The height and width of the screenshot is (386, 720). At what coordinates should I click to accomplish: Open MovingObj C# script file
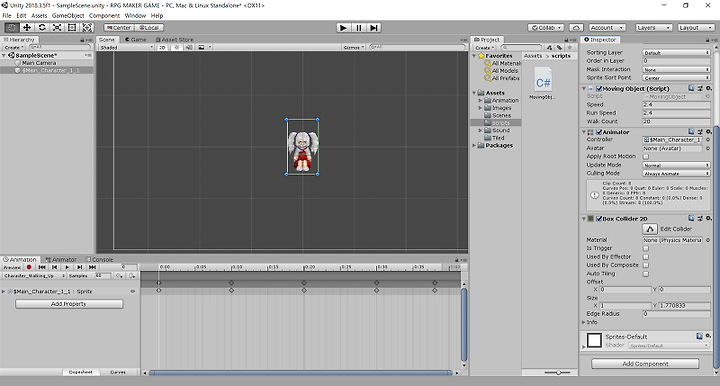[x=543, y=84]
